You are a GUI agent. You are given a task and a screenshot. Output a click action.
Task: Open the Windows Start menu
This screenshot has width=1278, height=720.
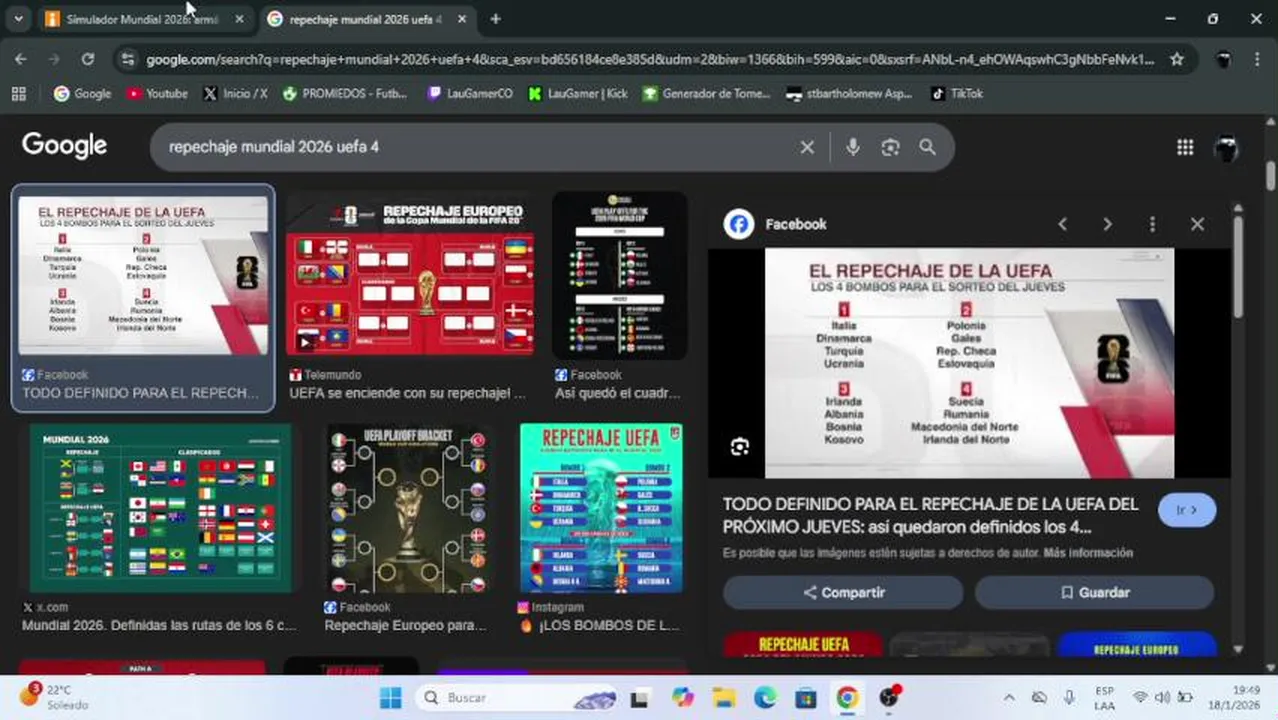click(x=390, y=698)
